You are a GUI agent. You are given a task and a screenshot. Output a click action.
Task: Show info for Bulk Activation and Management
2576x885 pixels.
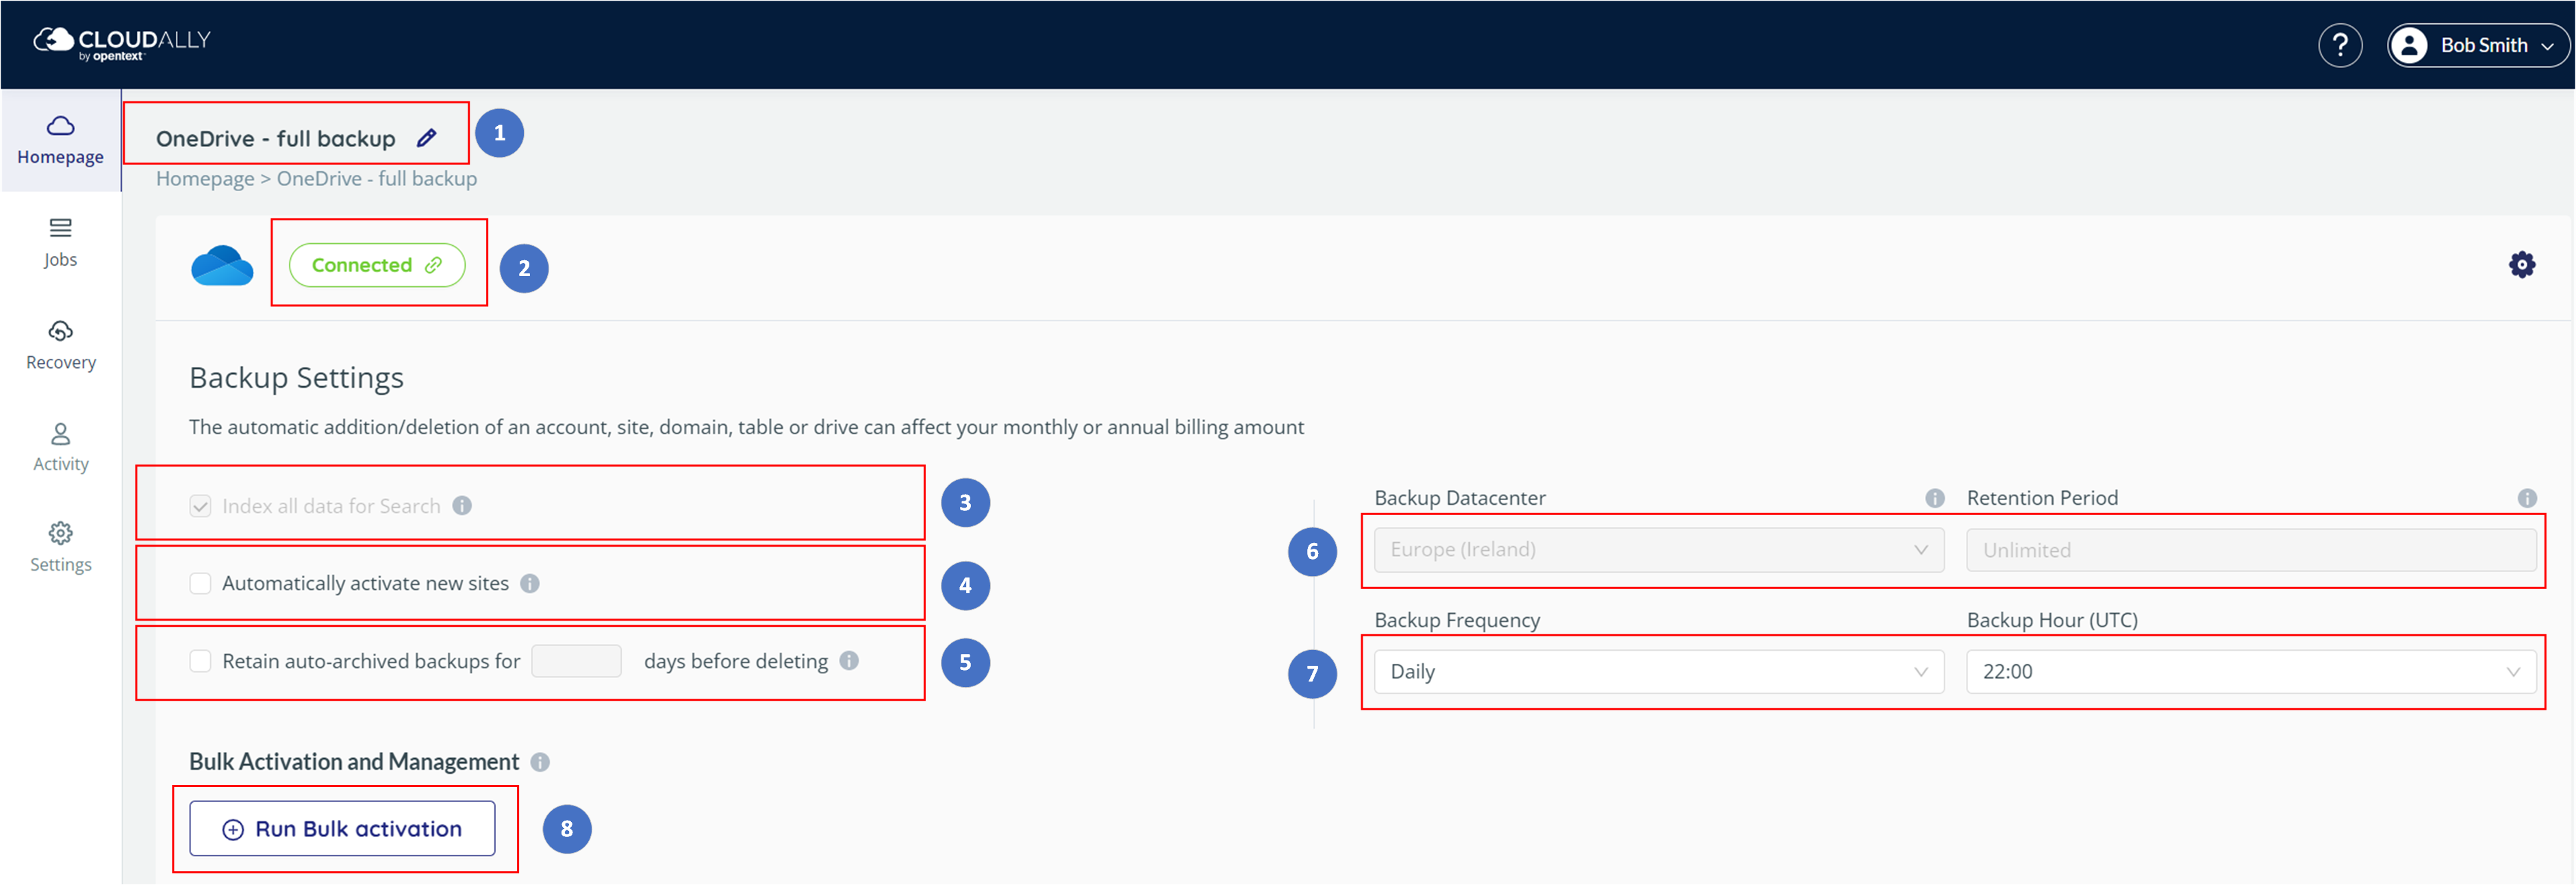pyautogui.click(x=540, y=763)
